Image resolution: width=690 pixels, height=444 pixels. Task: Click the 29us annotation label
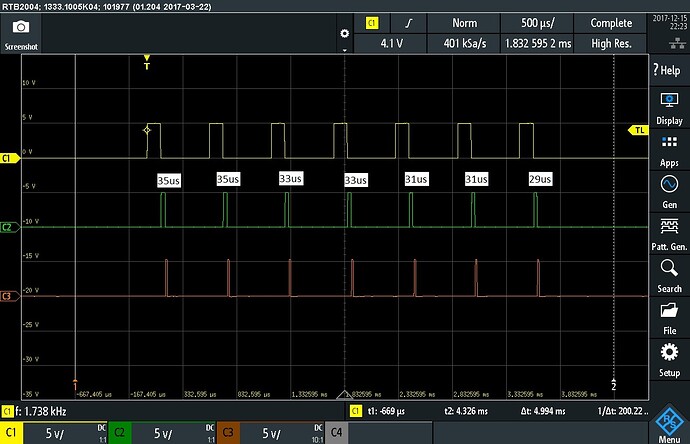540,179
